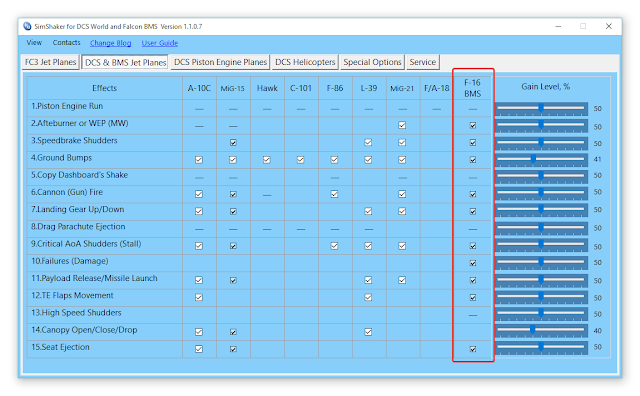Toggle Speedbrake Shudders checkbox for L-39

click(x=368, y=142)
